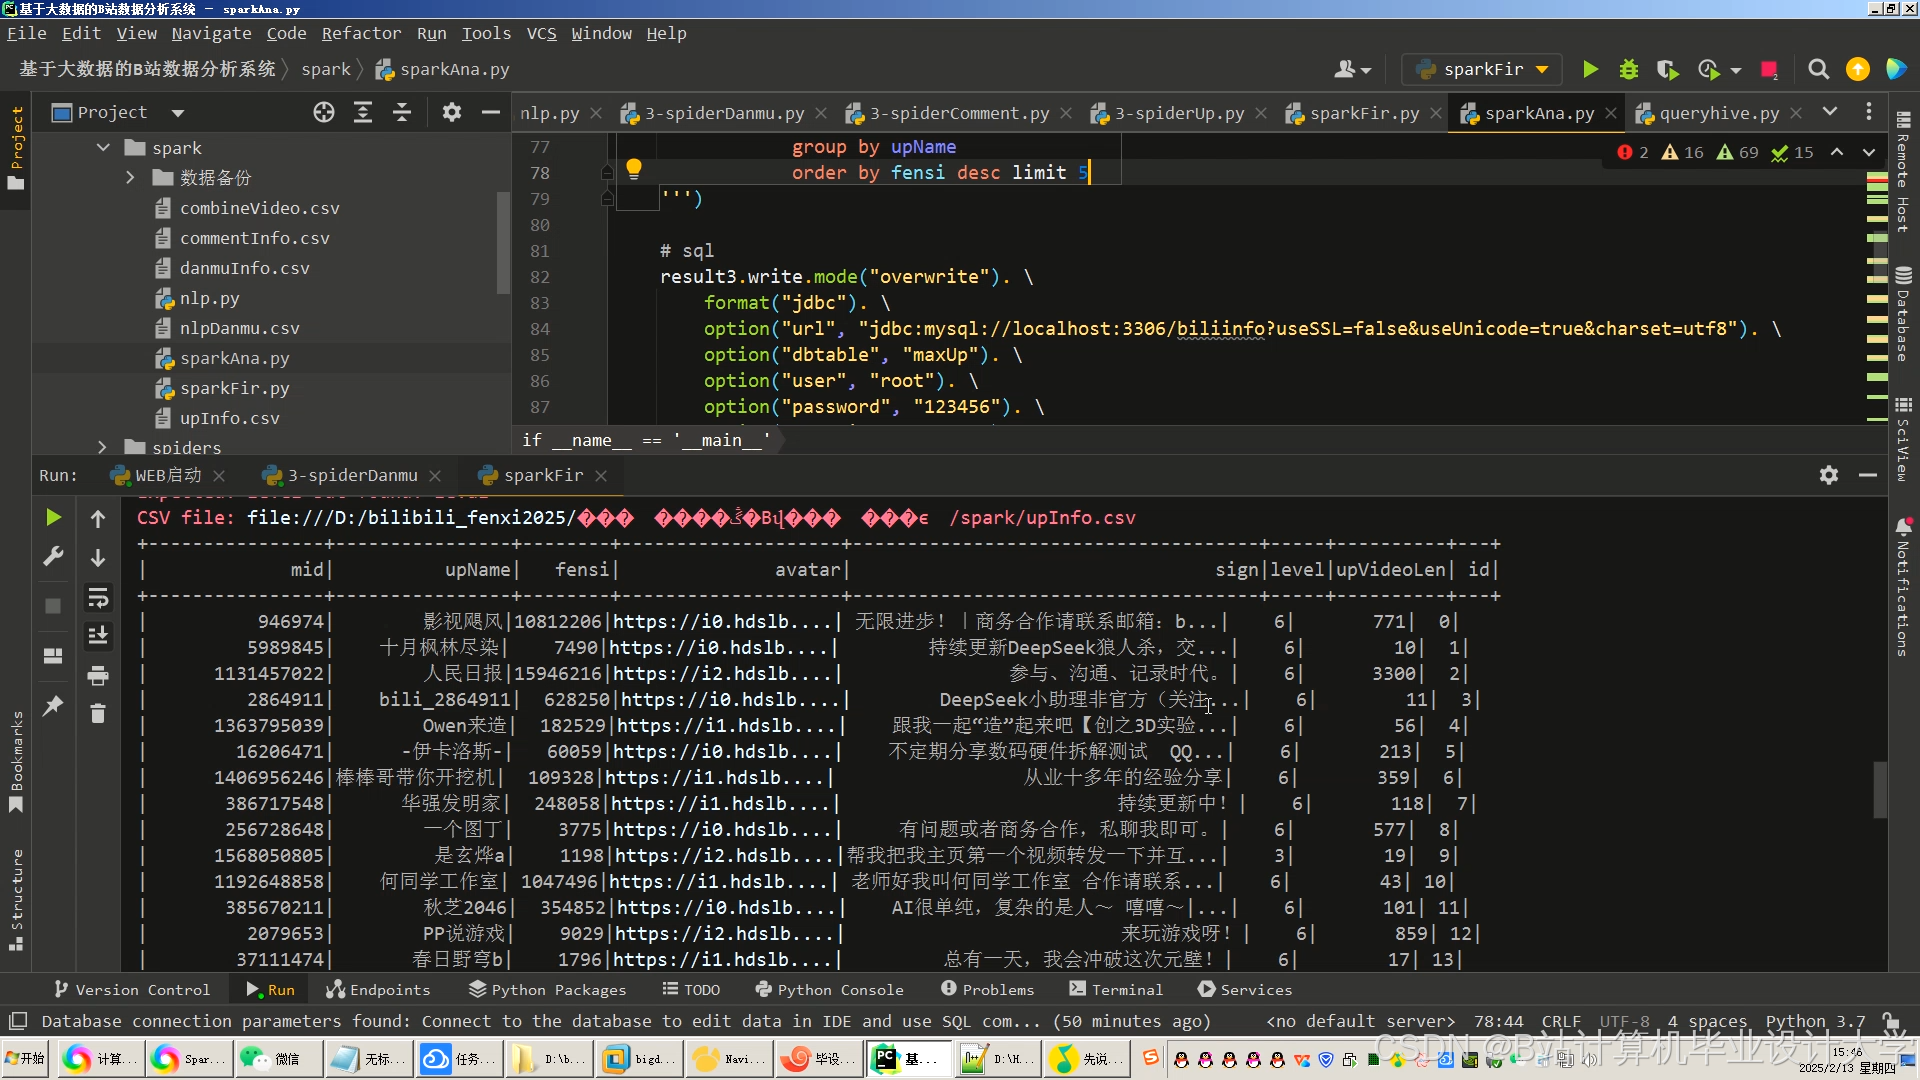This screenshot has height=1080, width=1920.
Task: Stop the running process with red square
Action: pos(1769,69)
